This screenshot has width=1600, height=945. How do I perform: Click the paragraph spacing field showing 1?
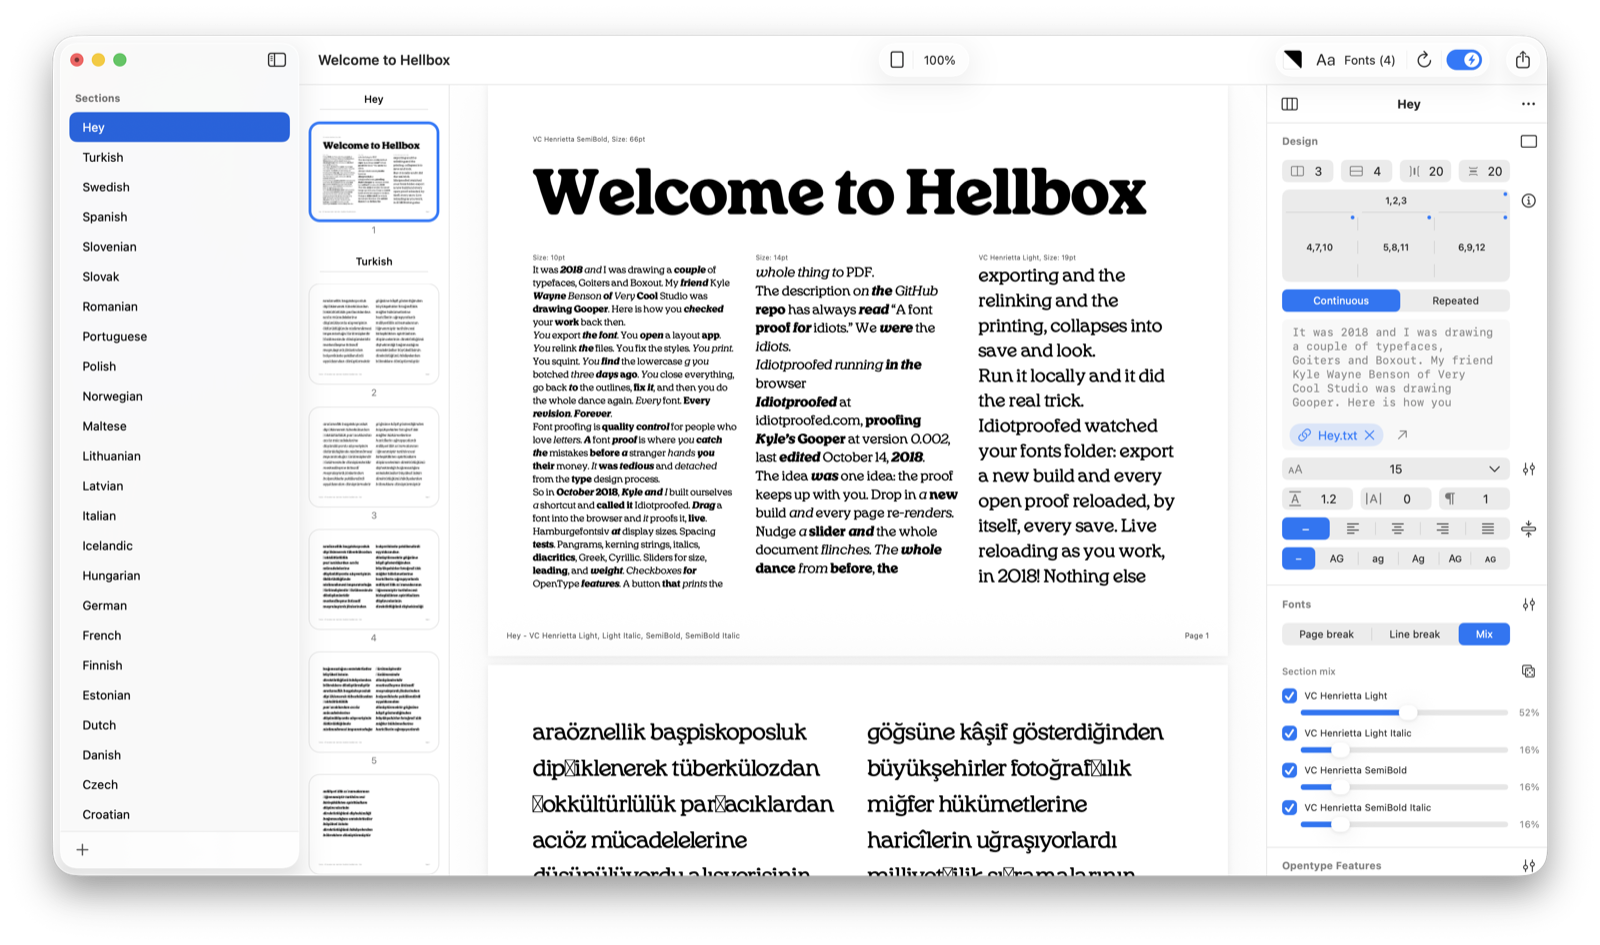pos(1473,499)
